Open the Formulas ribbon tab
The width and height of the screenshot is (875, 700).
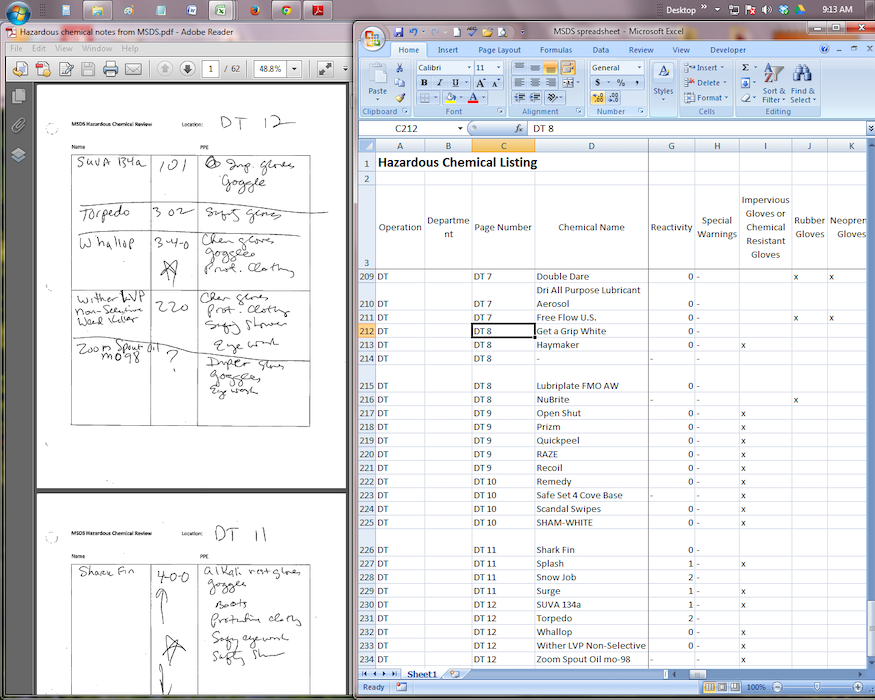(556, 50)
